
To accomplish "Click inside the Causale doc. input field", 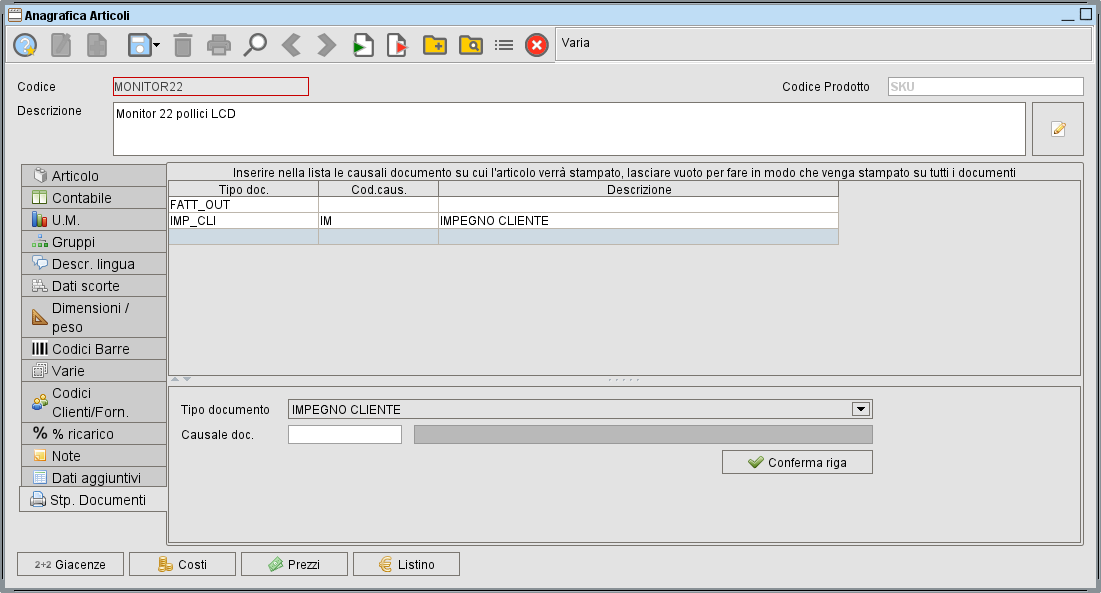I will pyautogui.click(x=344, y=434).
